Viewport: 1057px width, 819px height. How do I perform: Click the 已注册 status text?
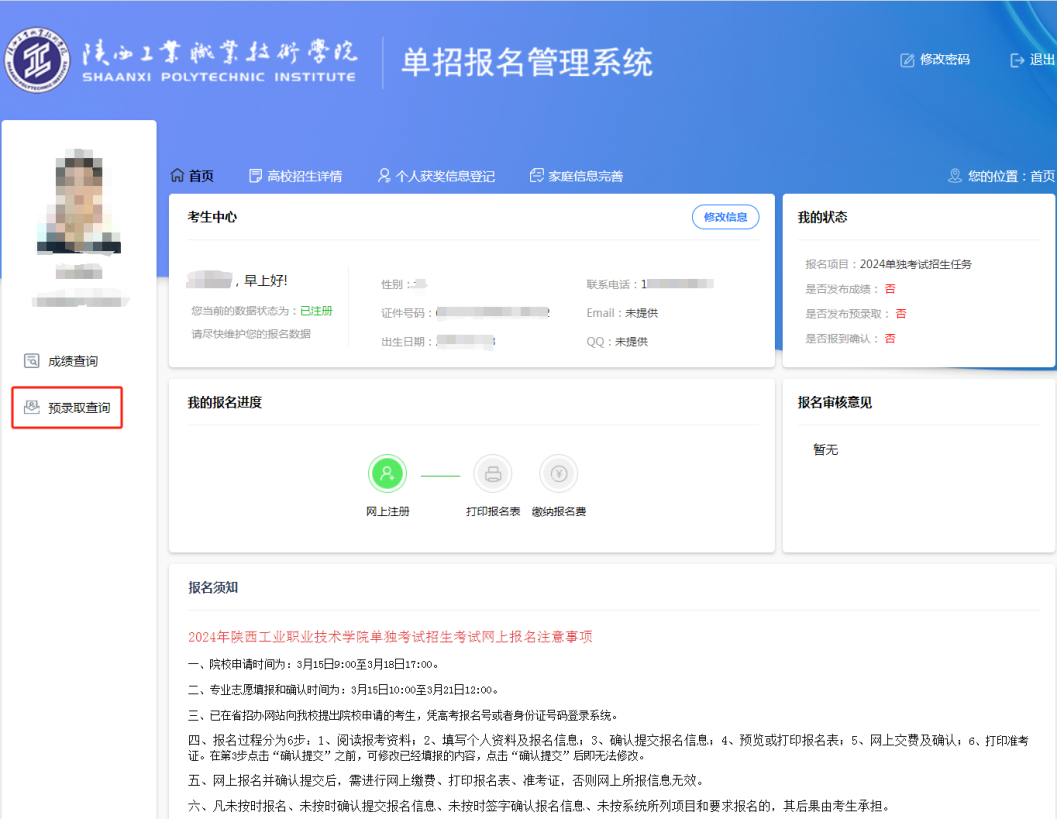coord(316,311)
